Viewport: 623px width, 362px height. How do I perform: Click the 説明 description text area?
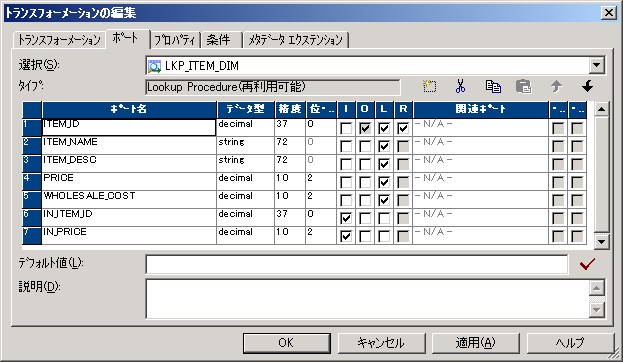point(368,299)
